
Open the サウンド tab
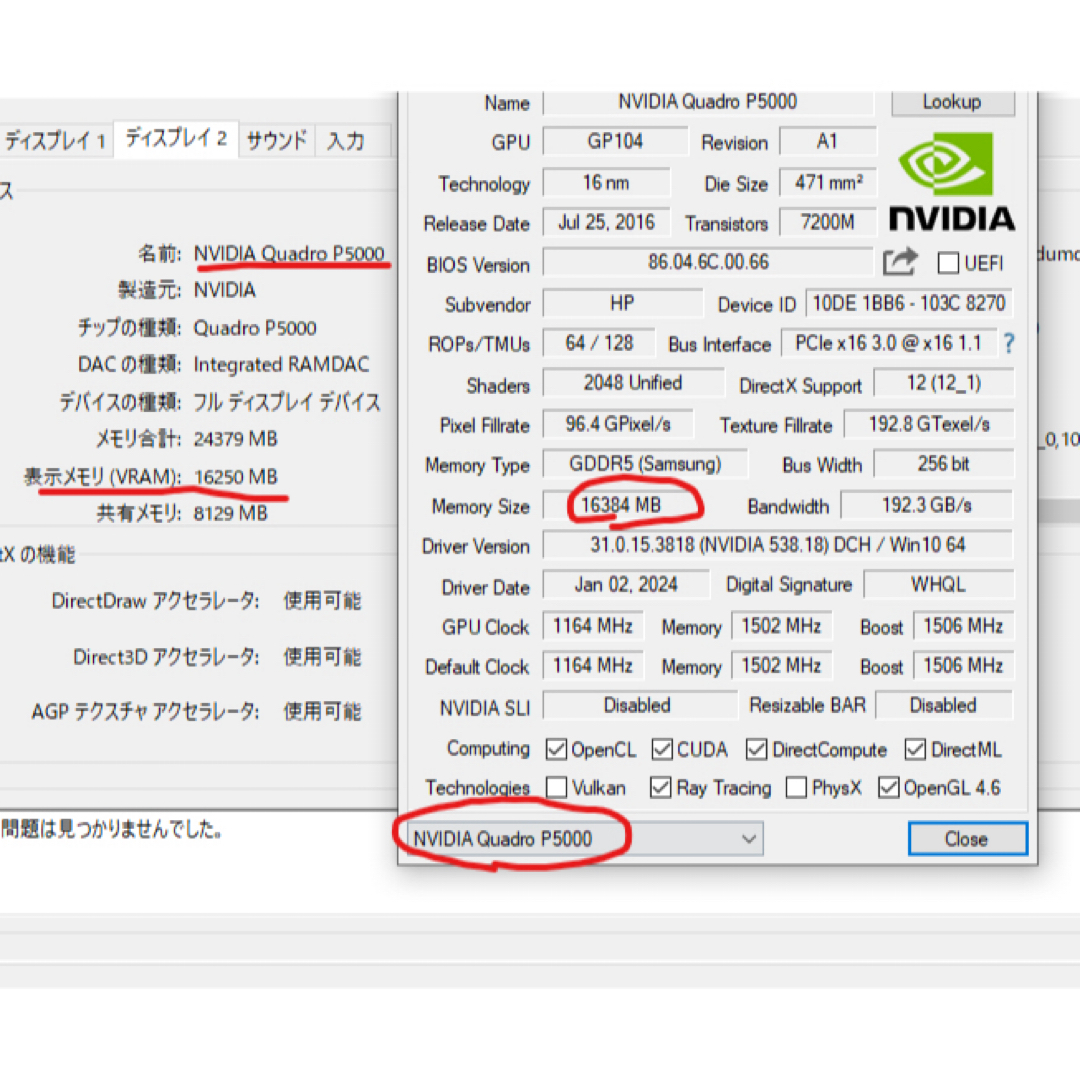[277, 141]
